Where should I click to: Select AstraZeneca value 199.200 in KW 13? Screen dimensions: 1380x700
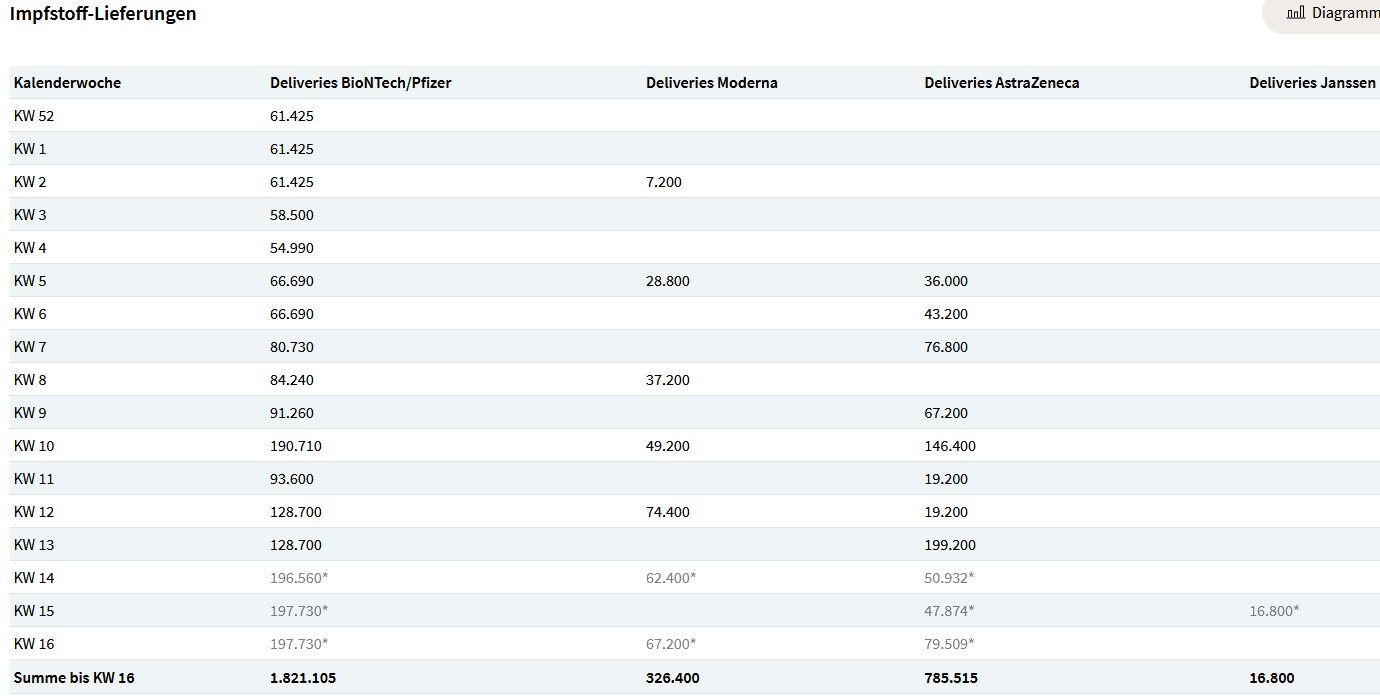[x=950, y=545]
